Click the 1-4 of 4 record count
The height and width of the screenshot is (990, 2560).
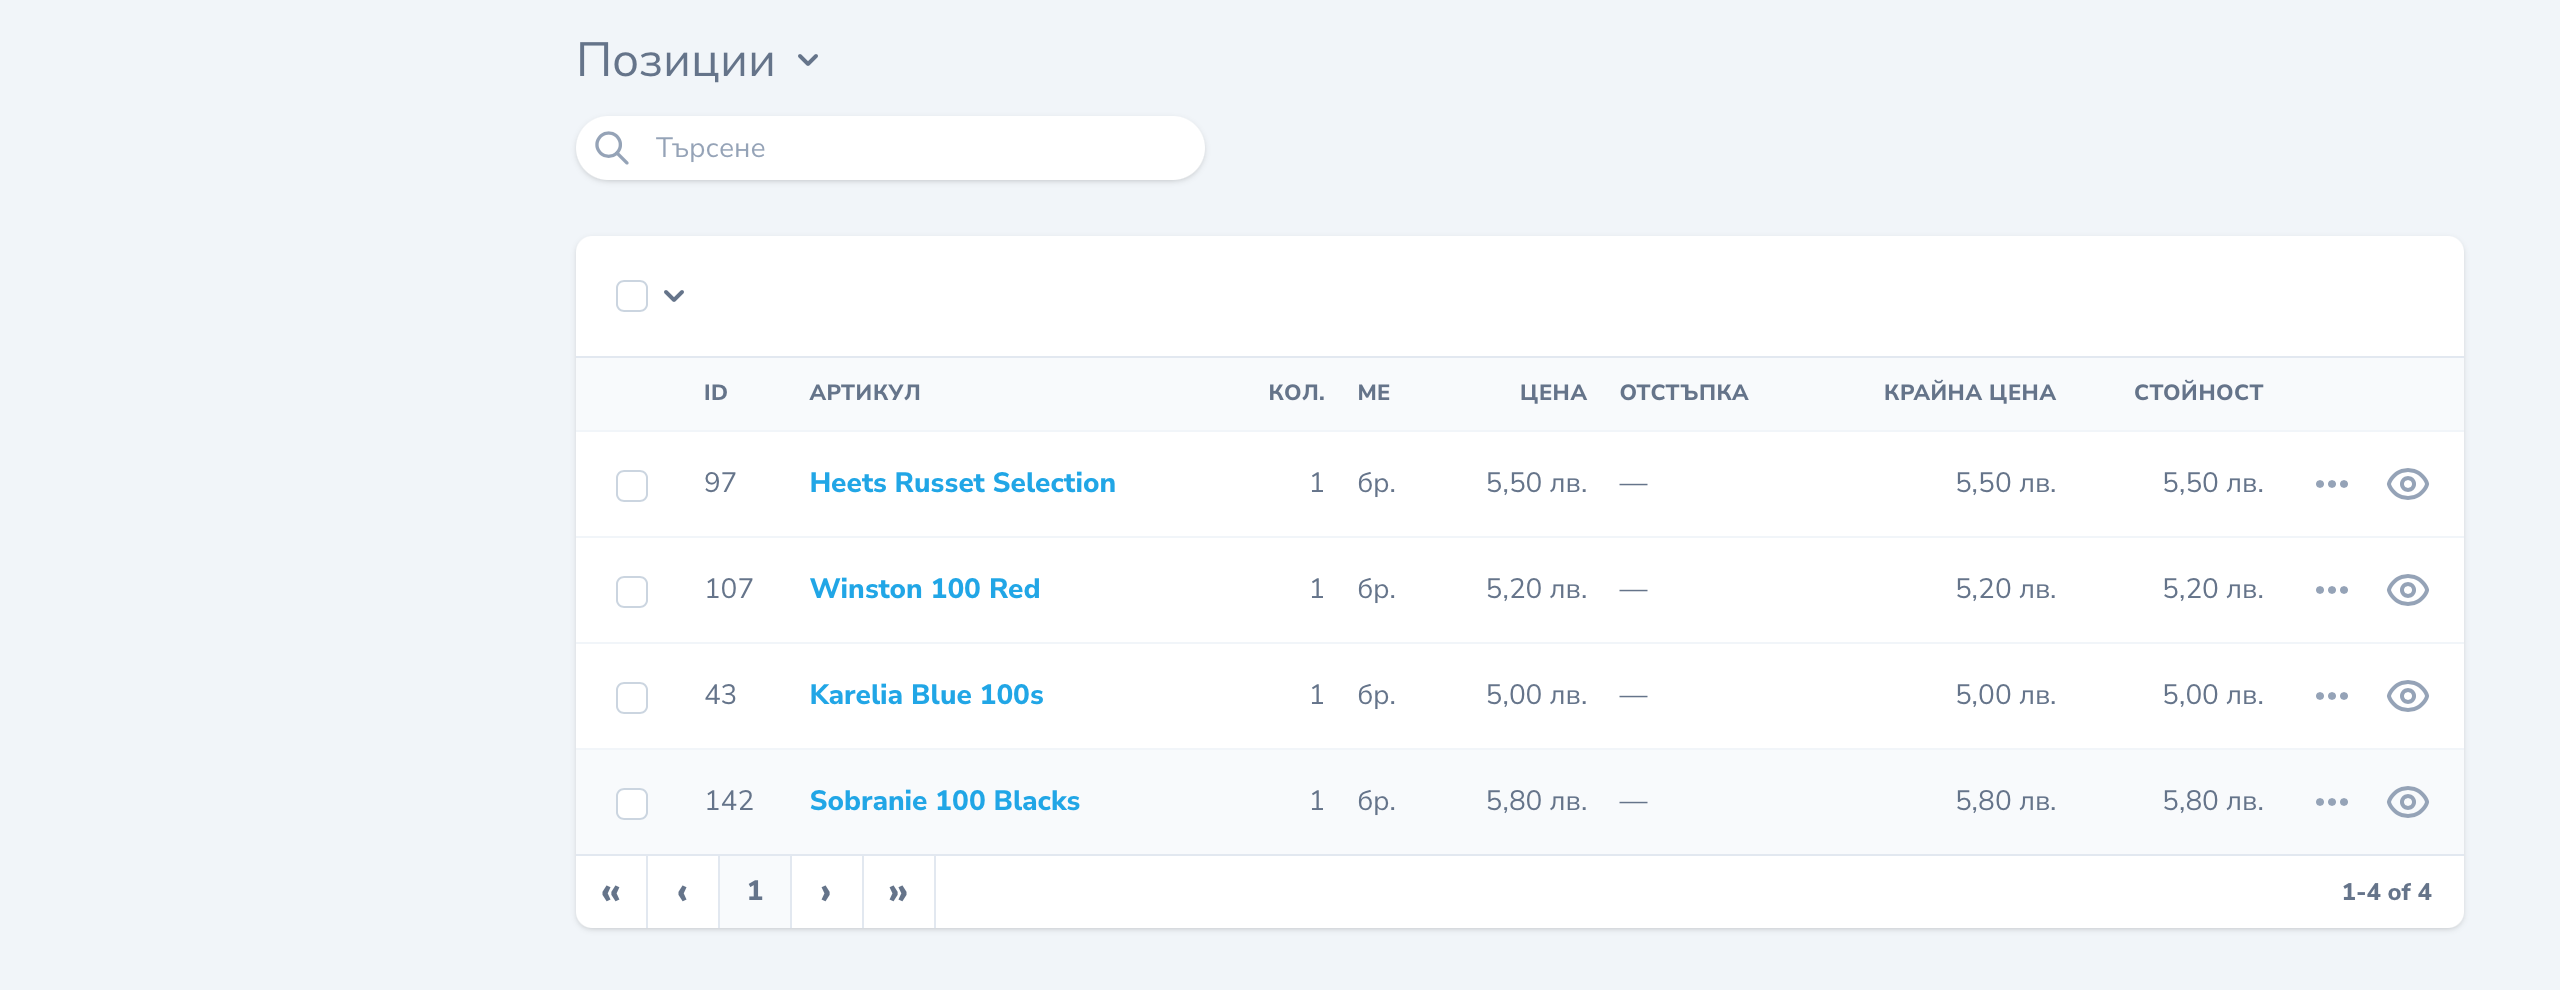tap(2386, 892)
